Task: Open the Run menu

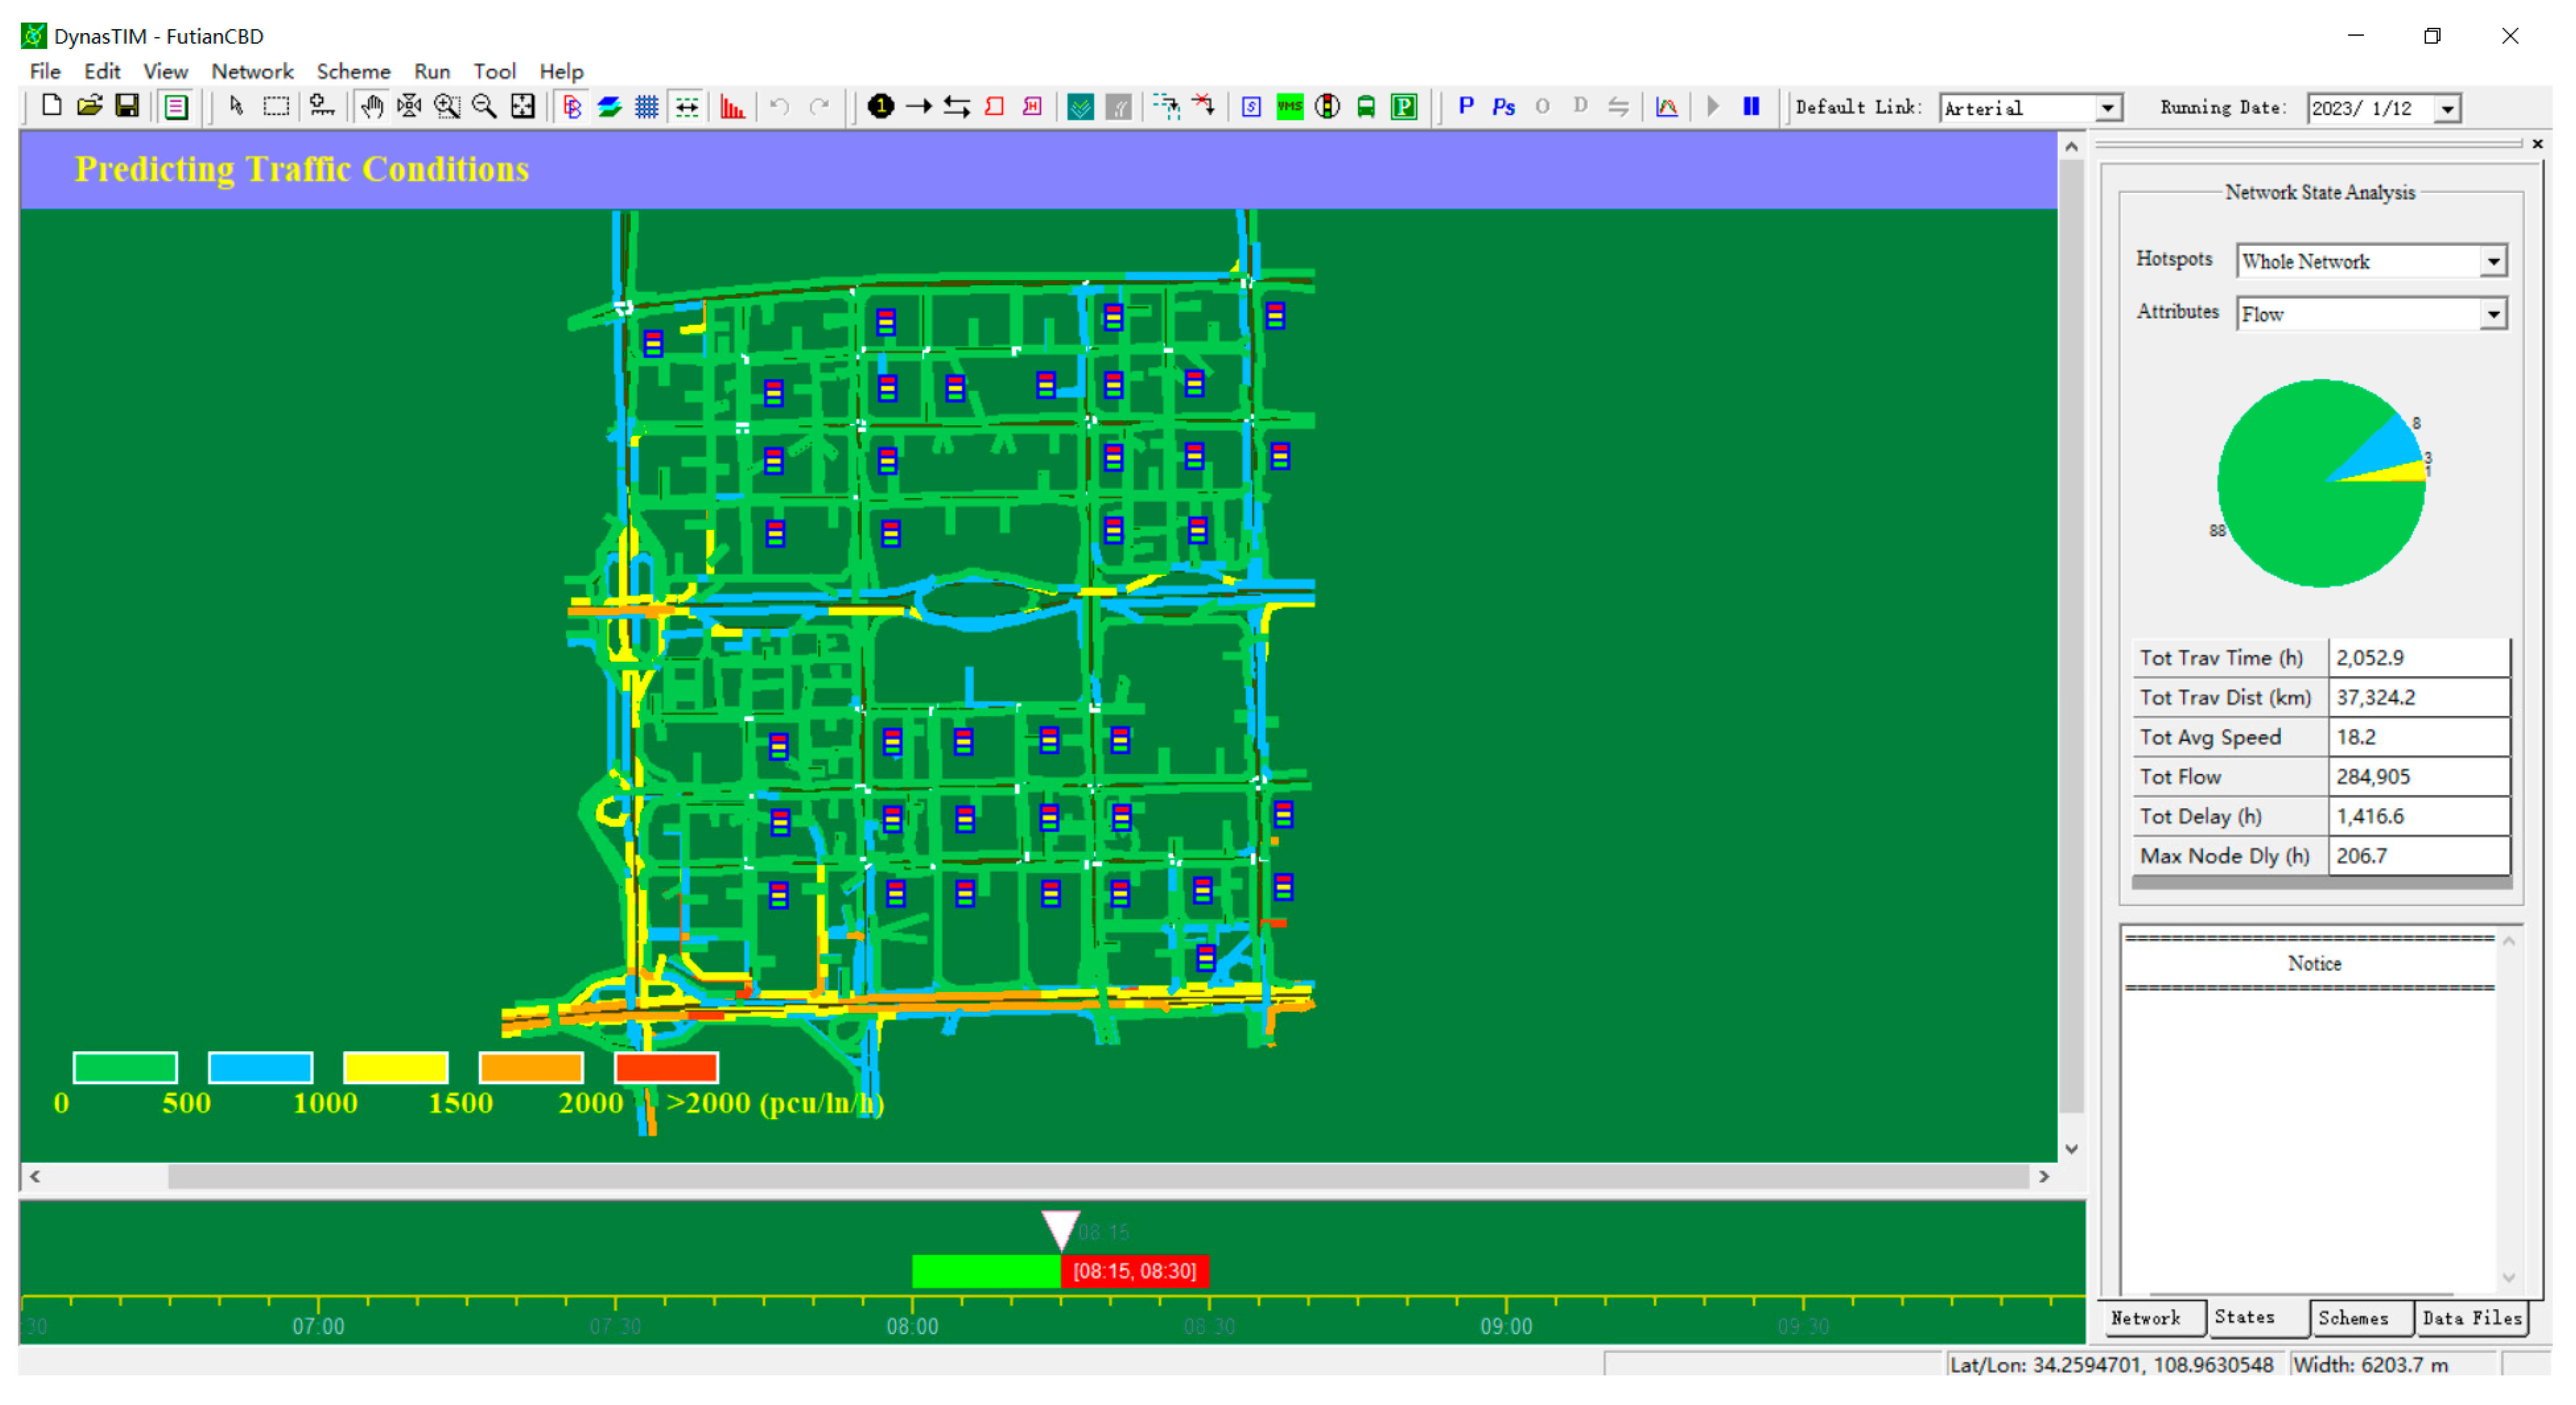Action: pyautogui.click(x=432, y=71)
